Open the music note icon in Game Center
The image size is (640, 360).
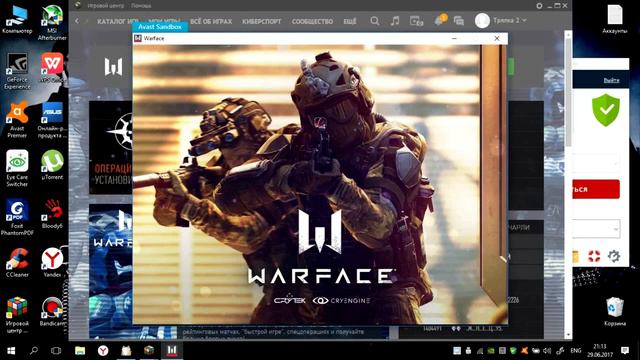395,21
